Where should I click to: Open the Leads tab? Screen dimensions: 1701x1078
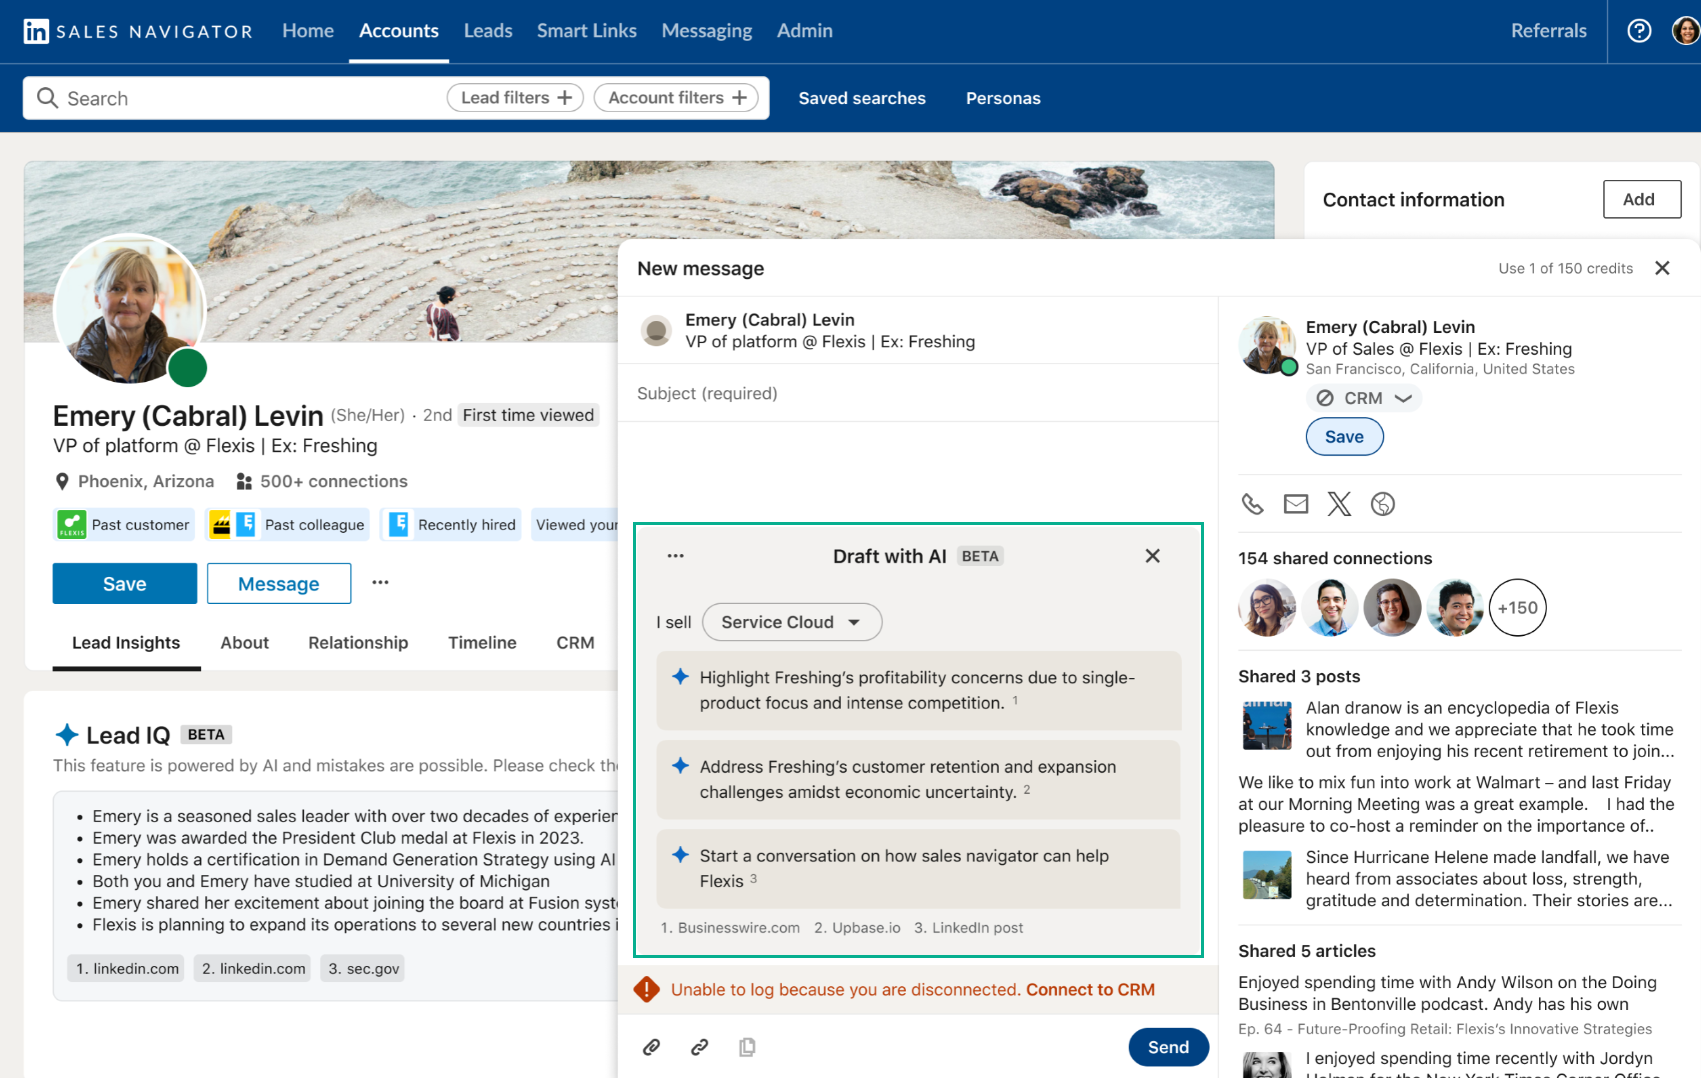click(x=488, y=31)
